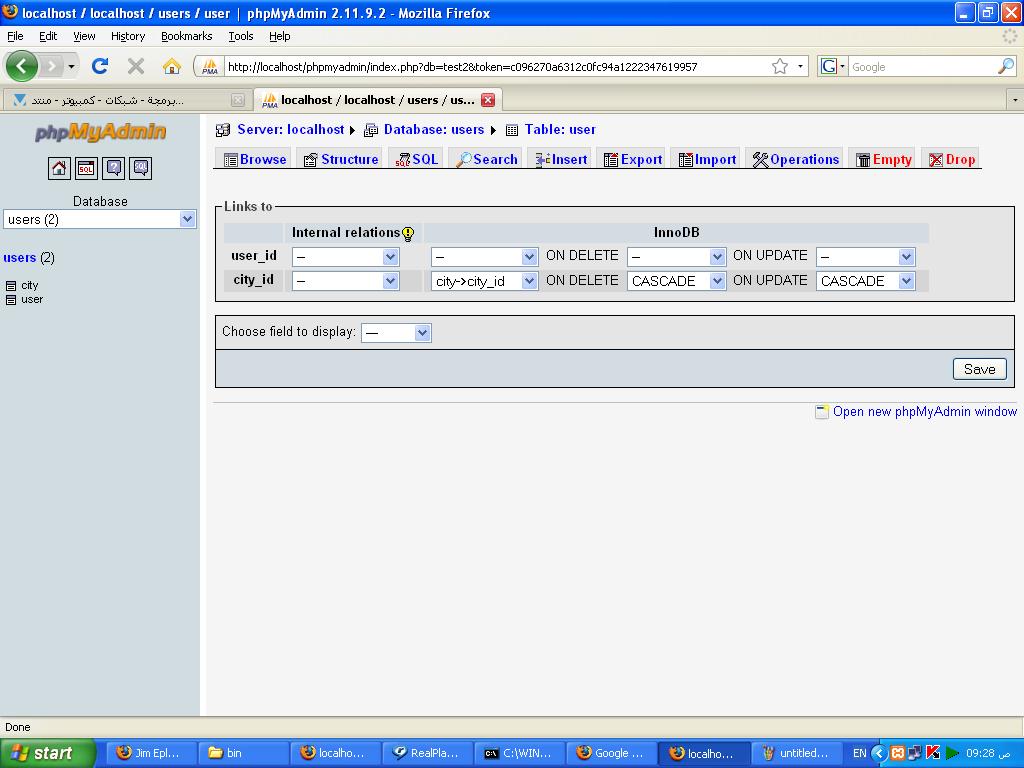Viewport: 1024px width, 768px height.
Task: Click the internal relations lightbulb hint icon
Action: 408,233
